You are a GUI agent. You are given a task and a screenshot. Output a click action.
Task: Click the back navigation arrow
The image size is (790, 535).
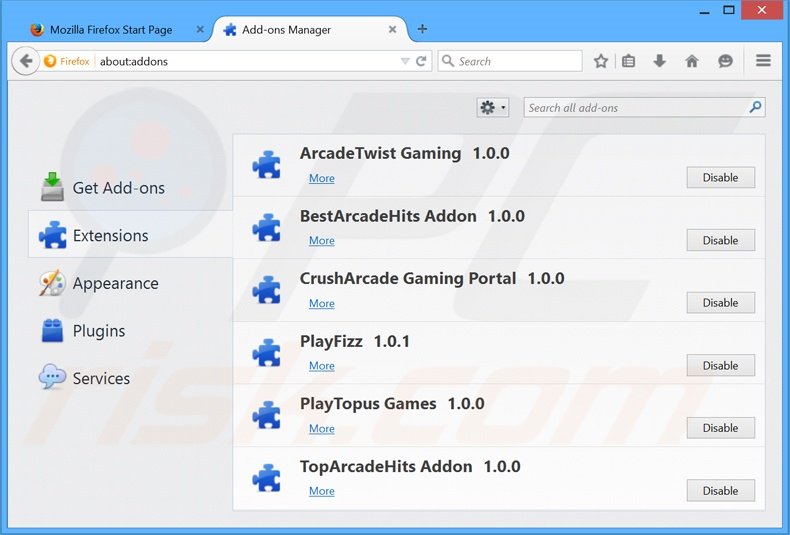[x=25, y=61]
